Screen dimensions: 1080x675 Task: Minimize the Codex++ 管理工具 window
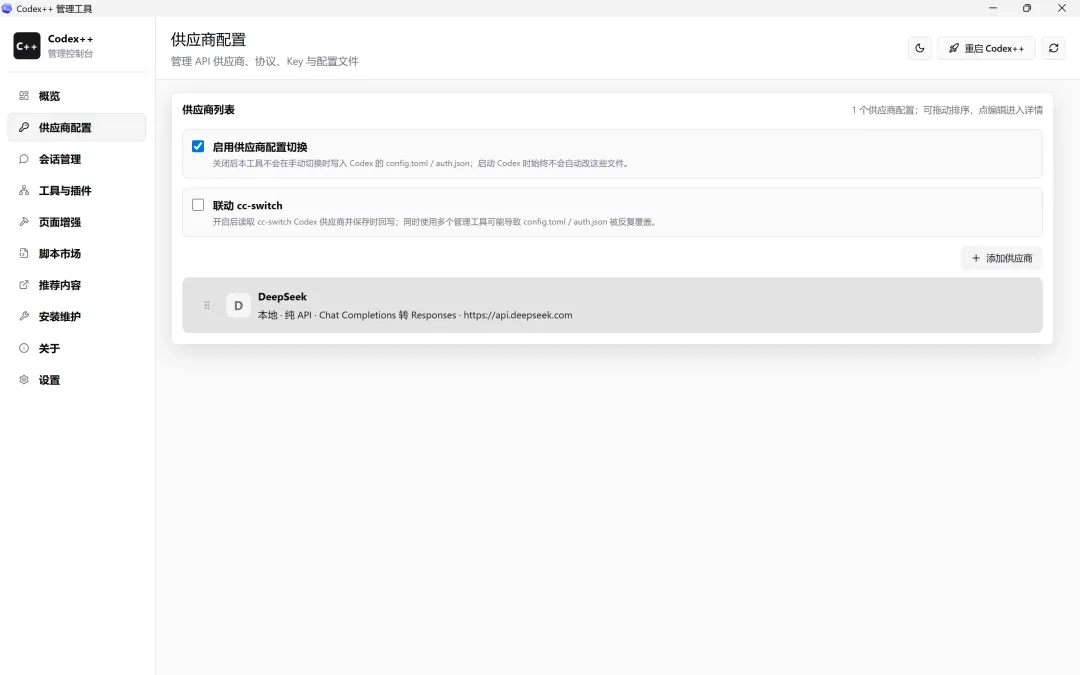tap(993, 8)
